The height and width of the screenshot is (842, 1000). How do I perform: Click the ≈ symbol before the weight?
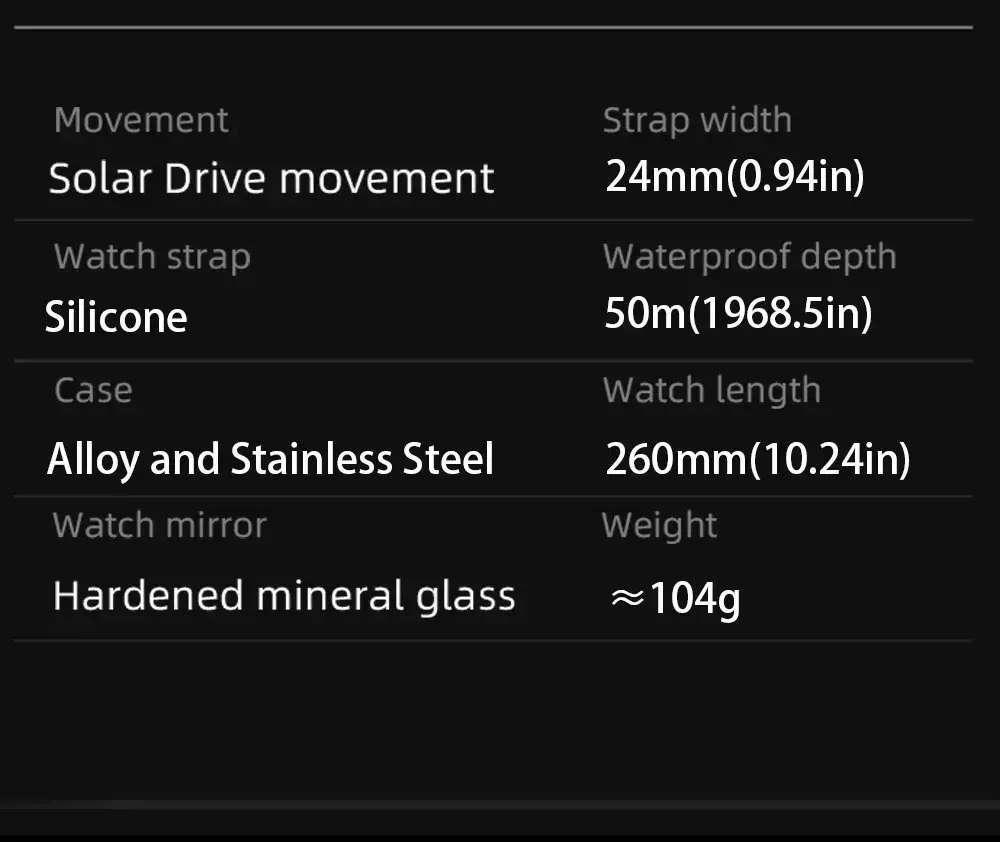pos(626,599)
